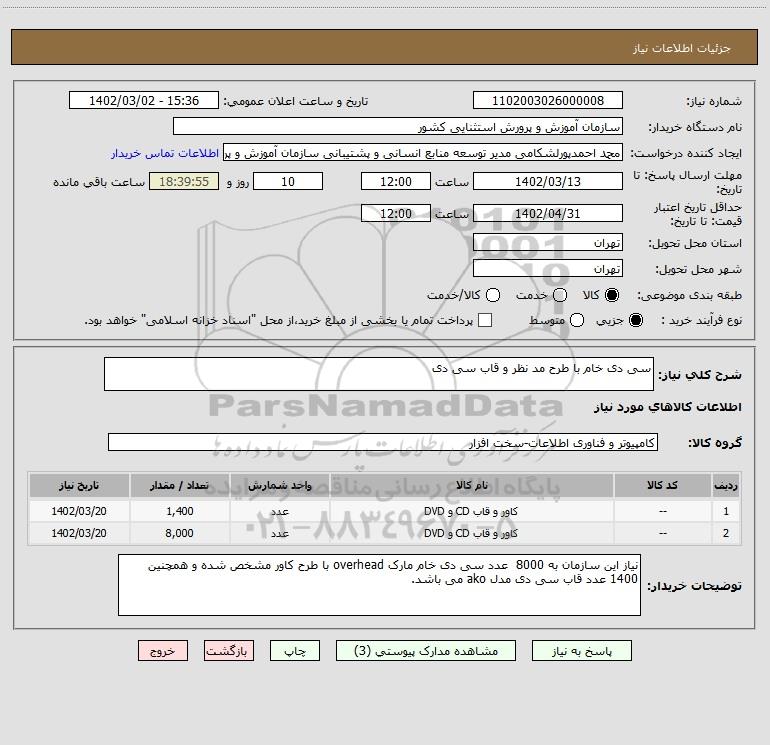Click the پاسخ به نیاز button
This screenshot has width=770, height=745.
[581, 651]
